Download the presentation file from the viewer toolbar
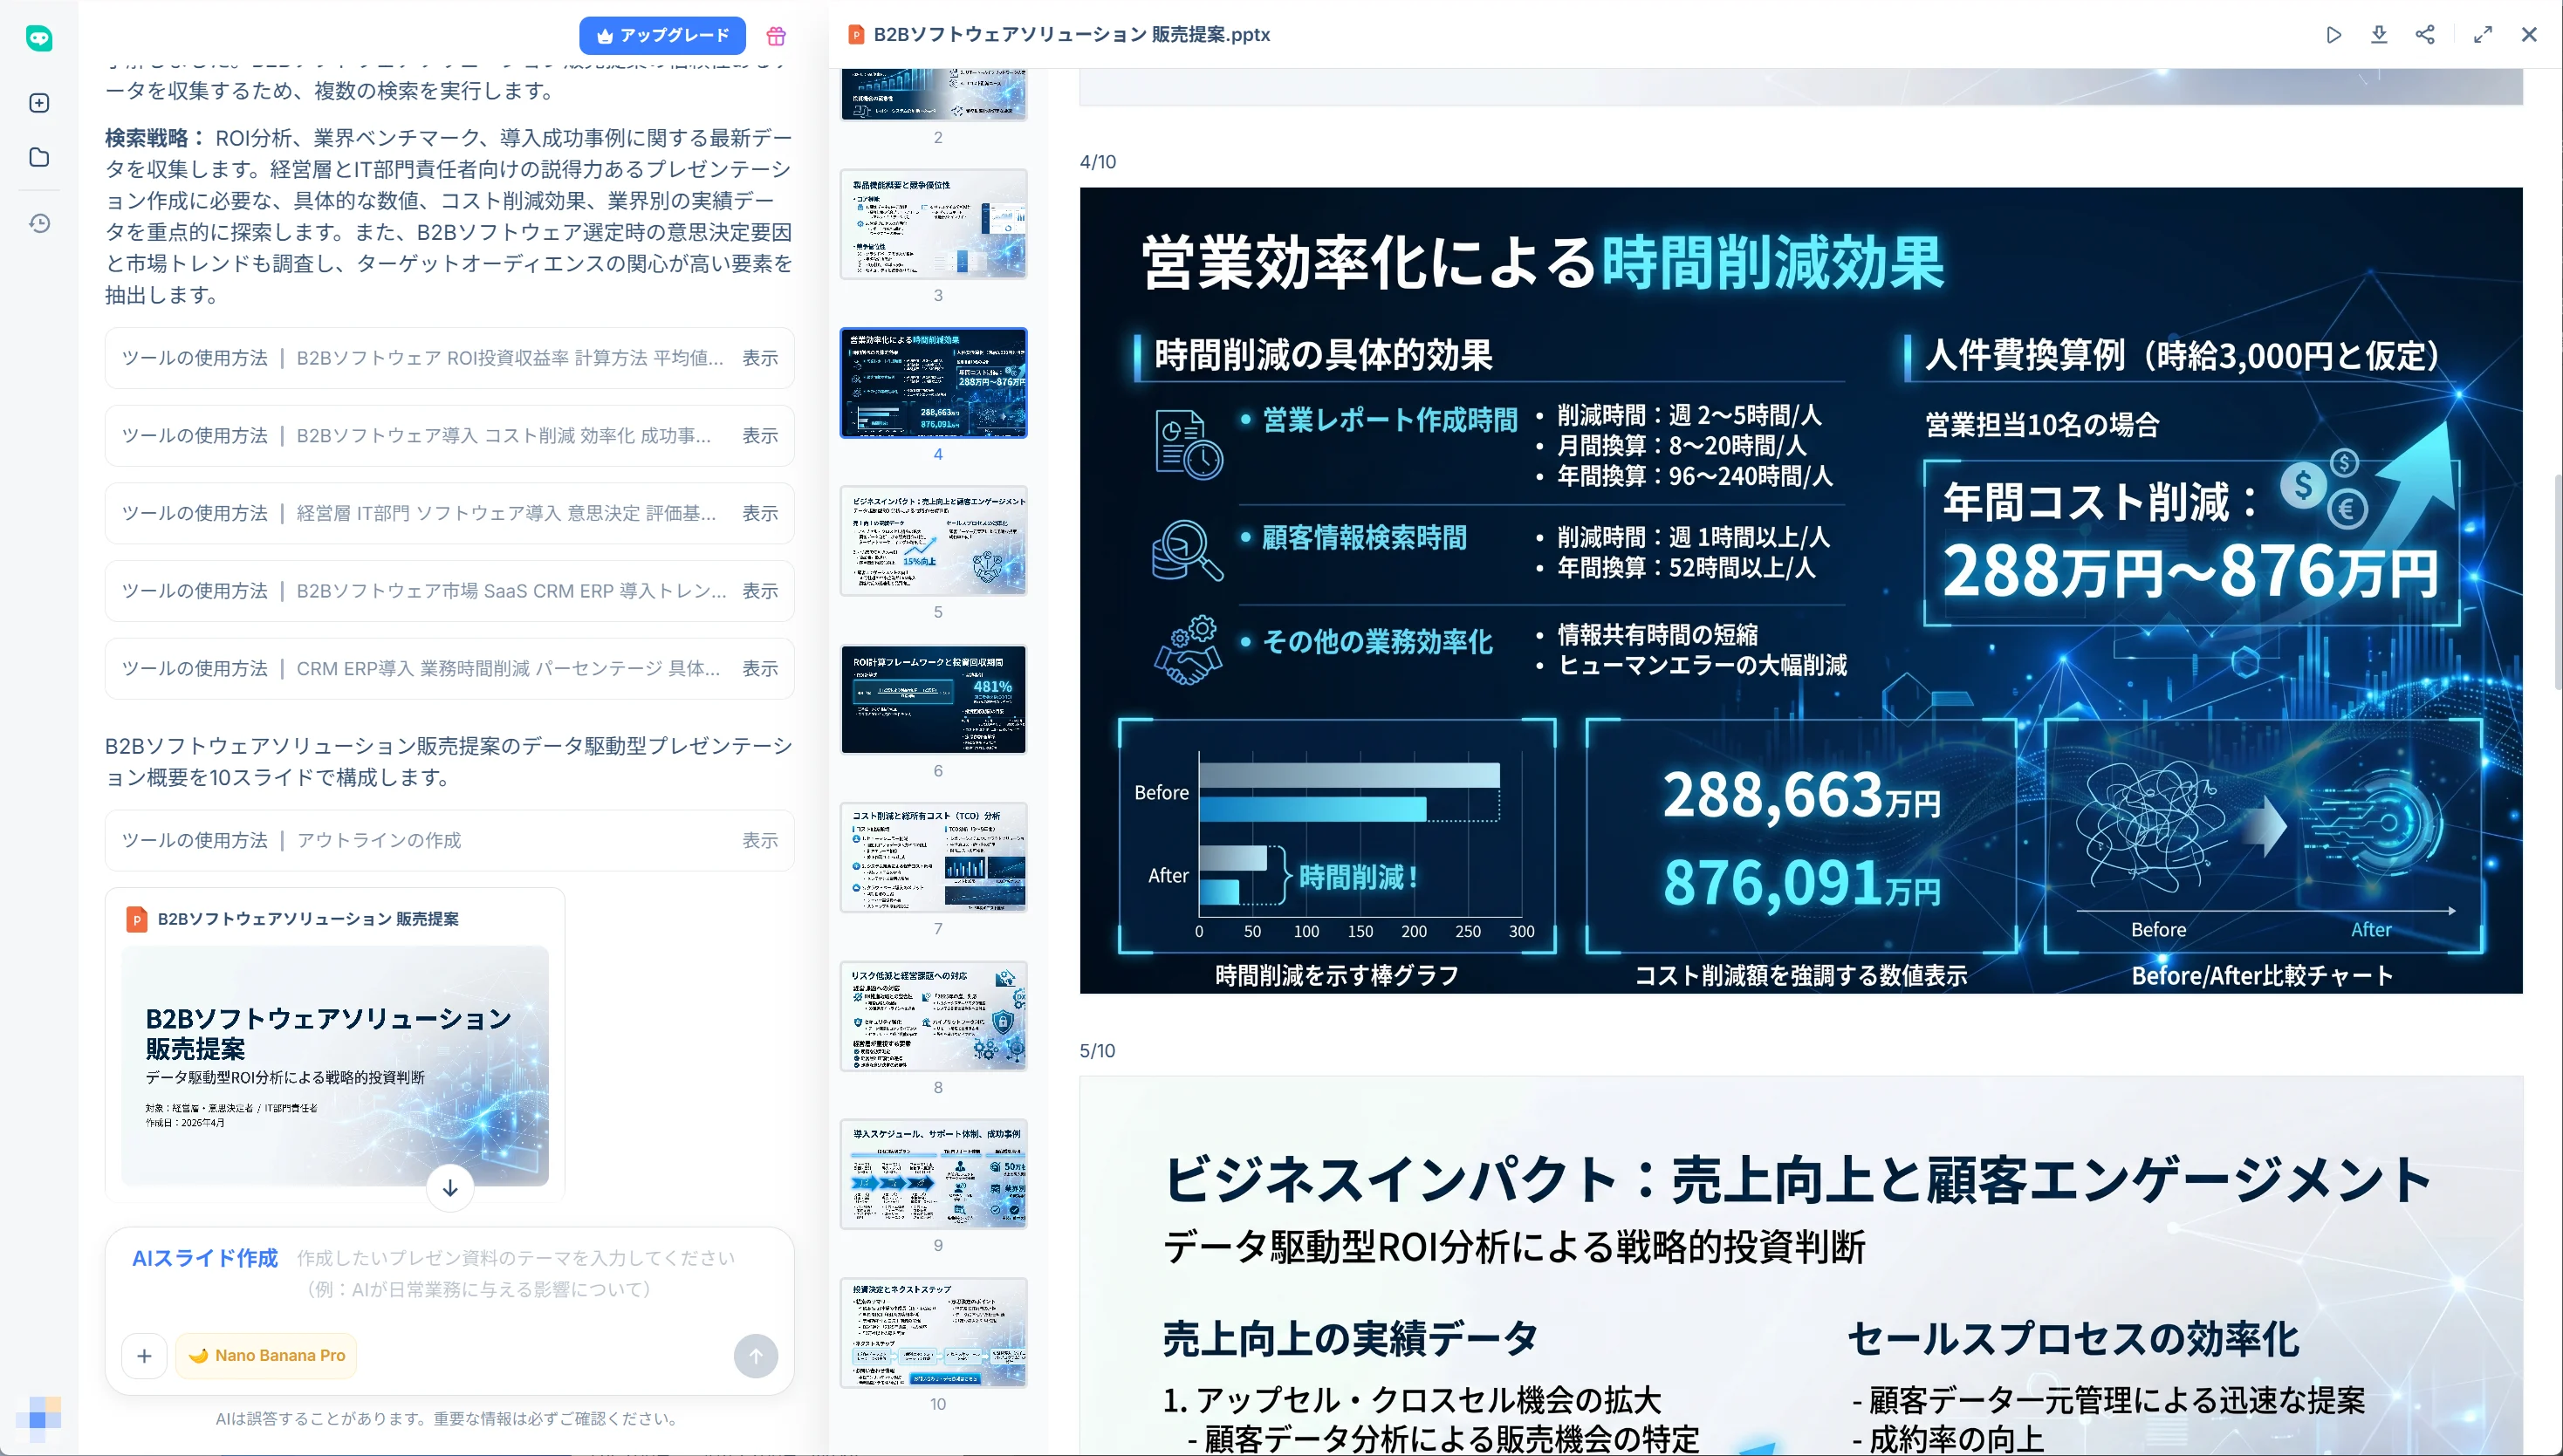 click(x=2381, y=35)
